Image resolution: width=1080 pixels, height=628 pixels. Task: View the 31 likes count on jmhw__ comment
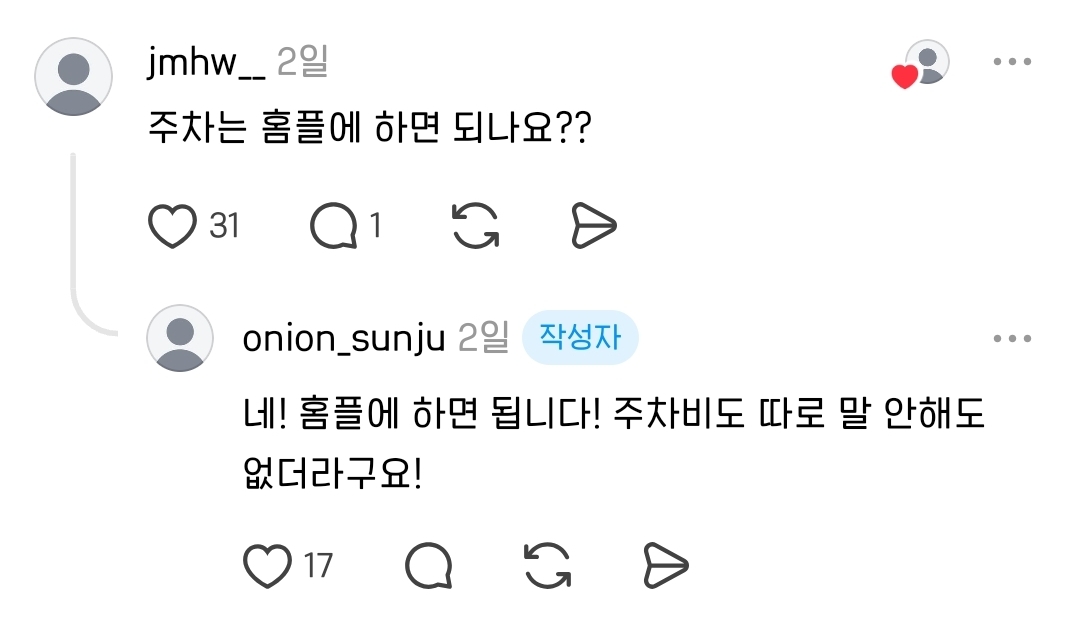click(225, 226)
